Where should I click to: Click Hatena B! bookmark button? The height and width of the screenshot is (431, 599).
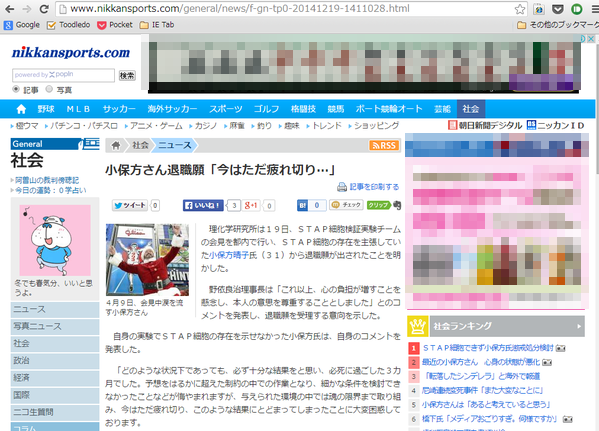(x=303, y=206)
